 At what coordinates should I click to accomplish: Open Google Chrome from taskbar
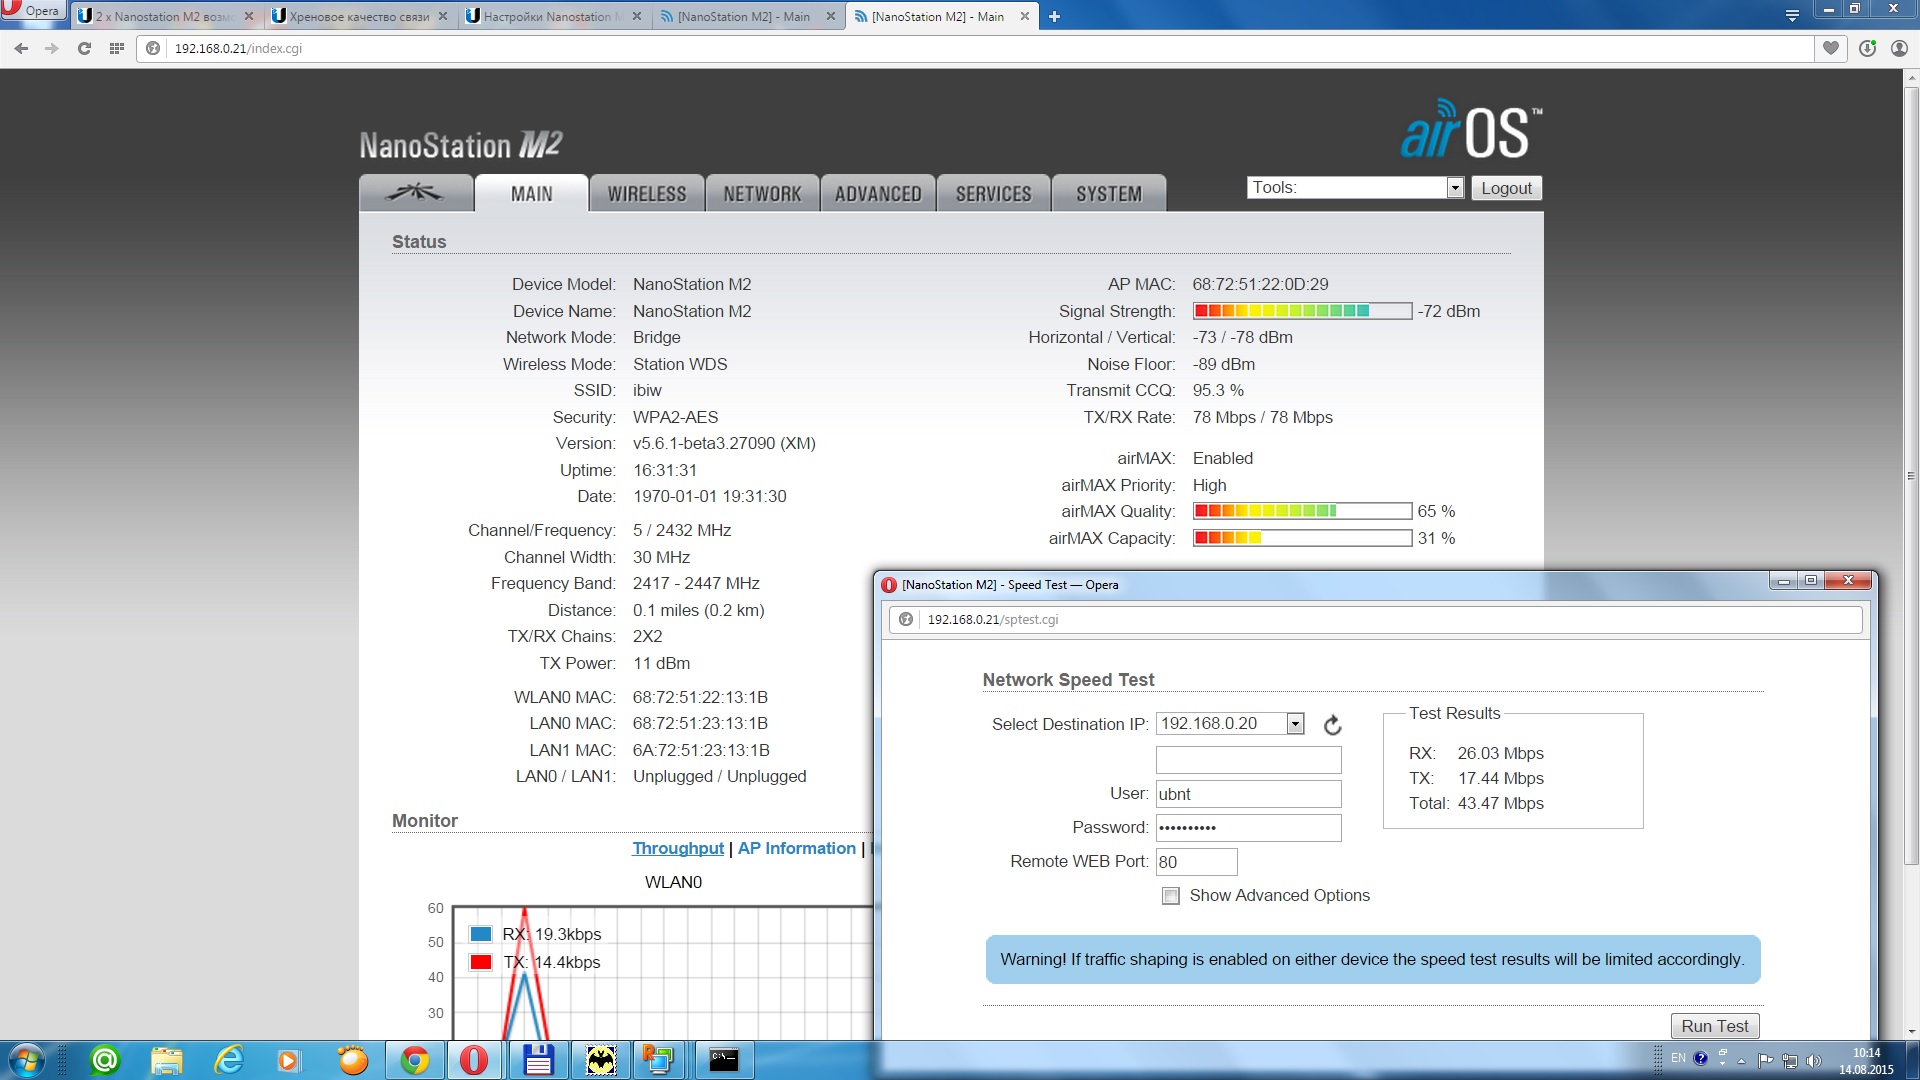click(x=414, y=1060)
